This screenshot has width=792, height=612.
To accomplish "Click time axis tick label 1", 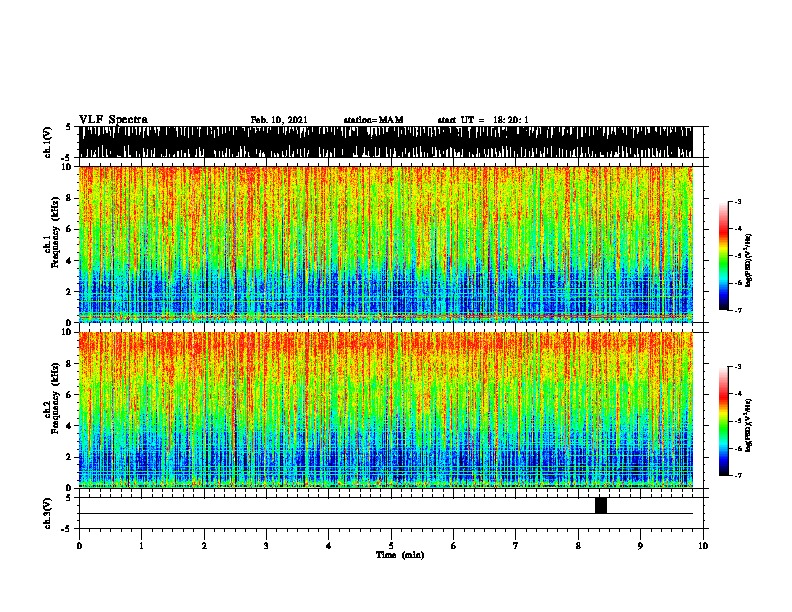I will (x=141, y=546).
